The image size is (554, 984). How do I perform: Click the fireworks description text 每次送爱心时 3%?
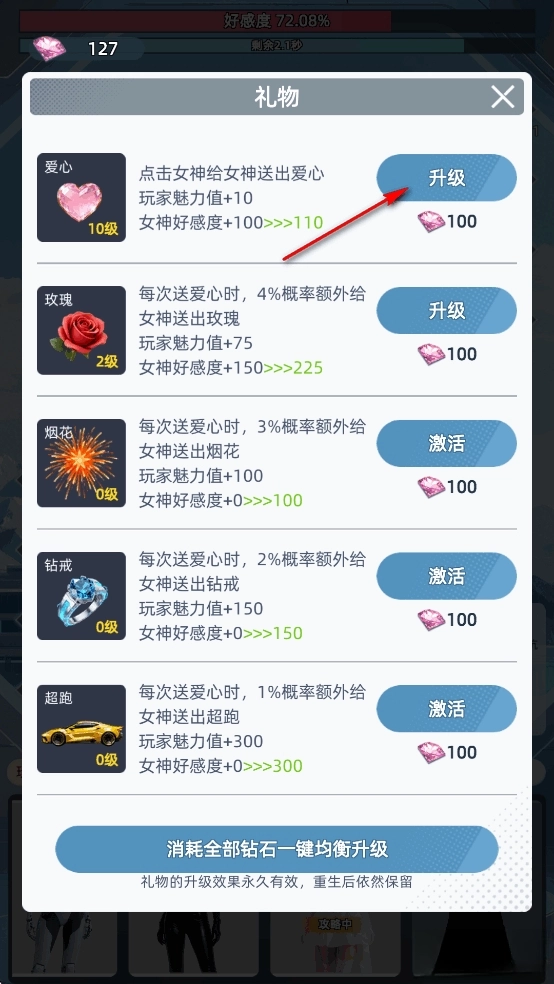252,428
